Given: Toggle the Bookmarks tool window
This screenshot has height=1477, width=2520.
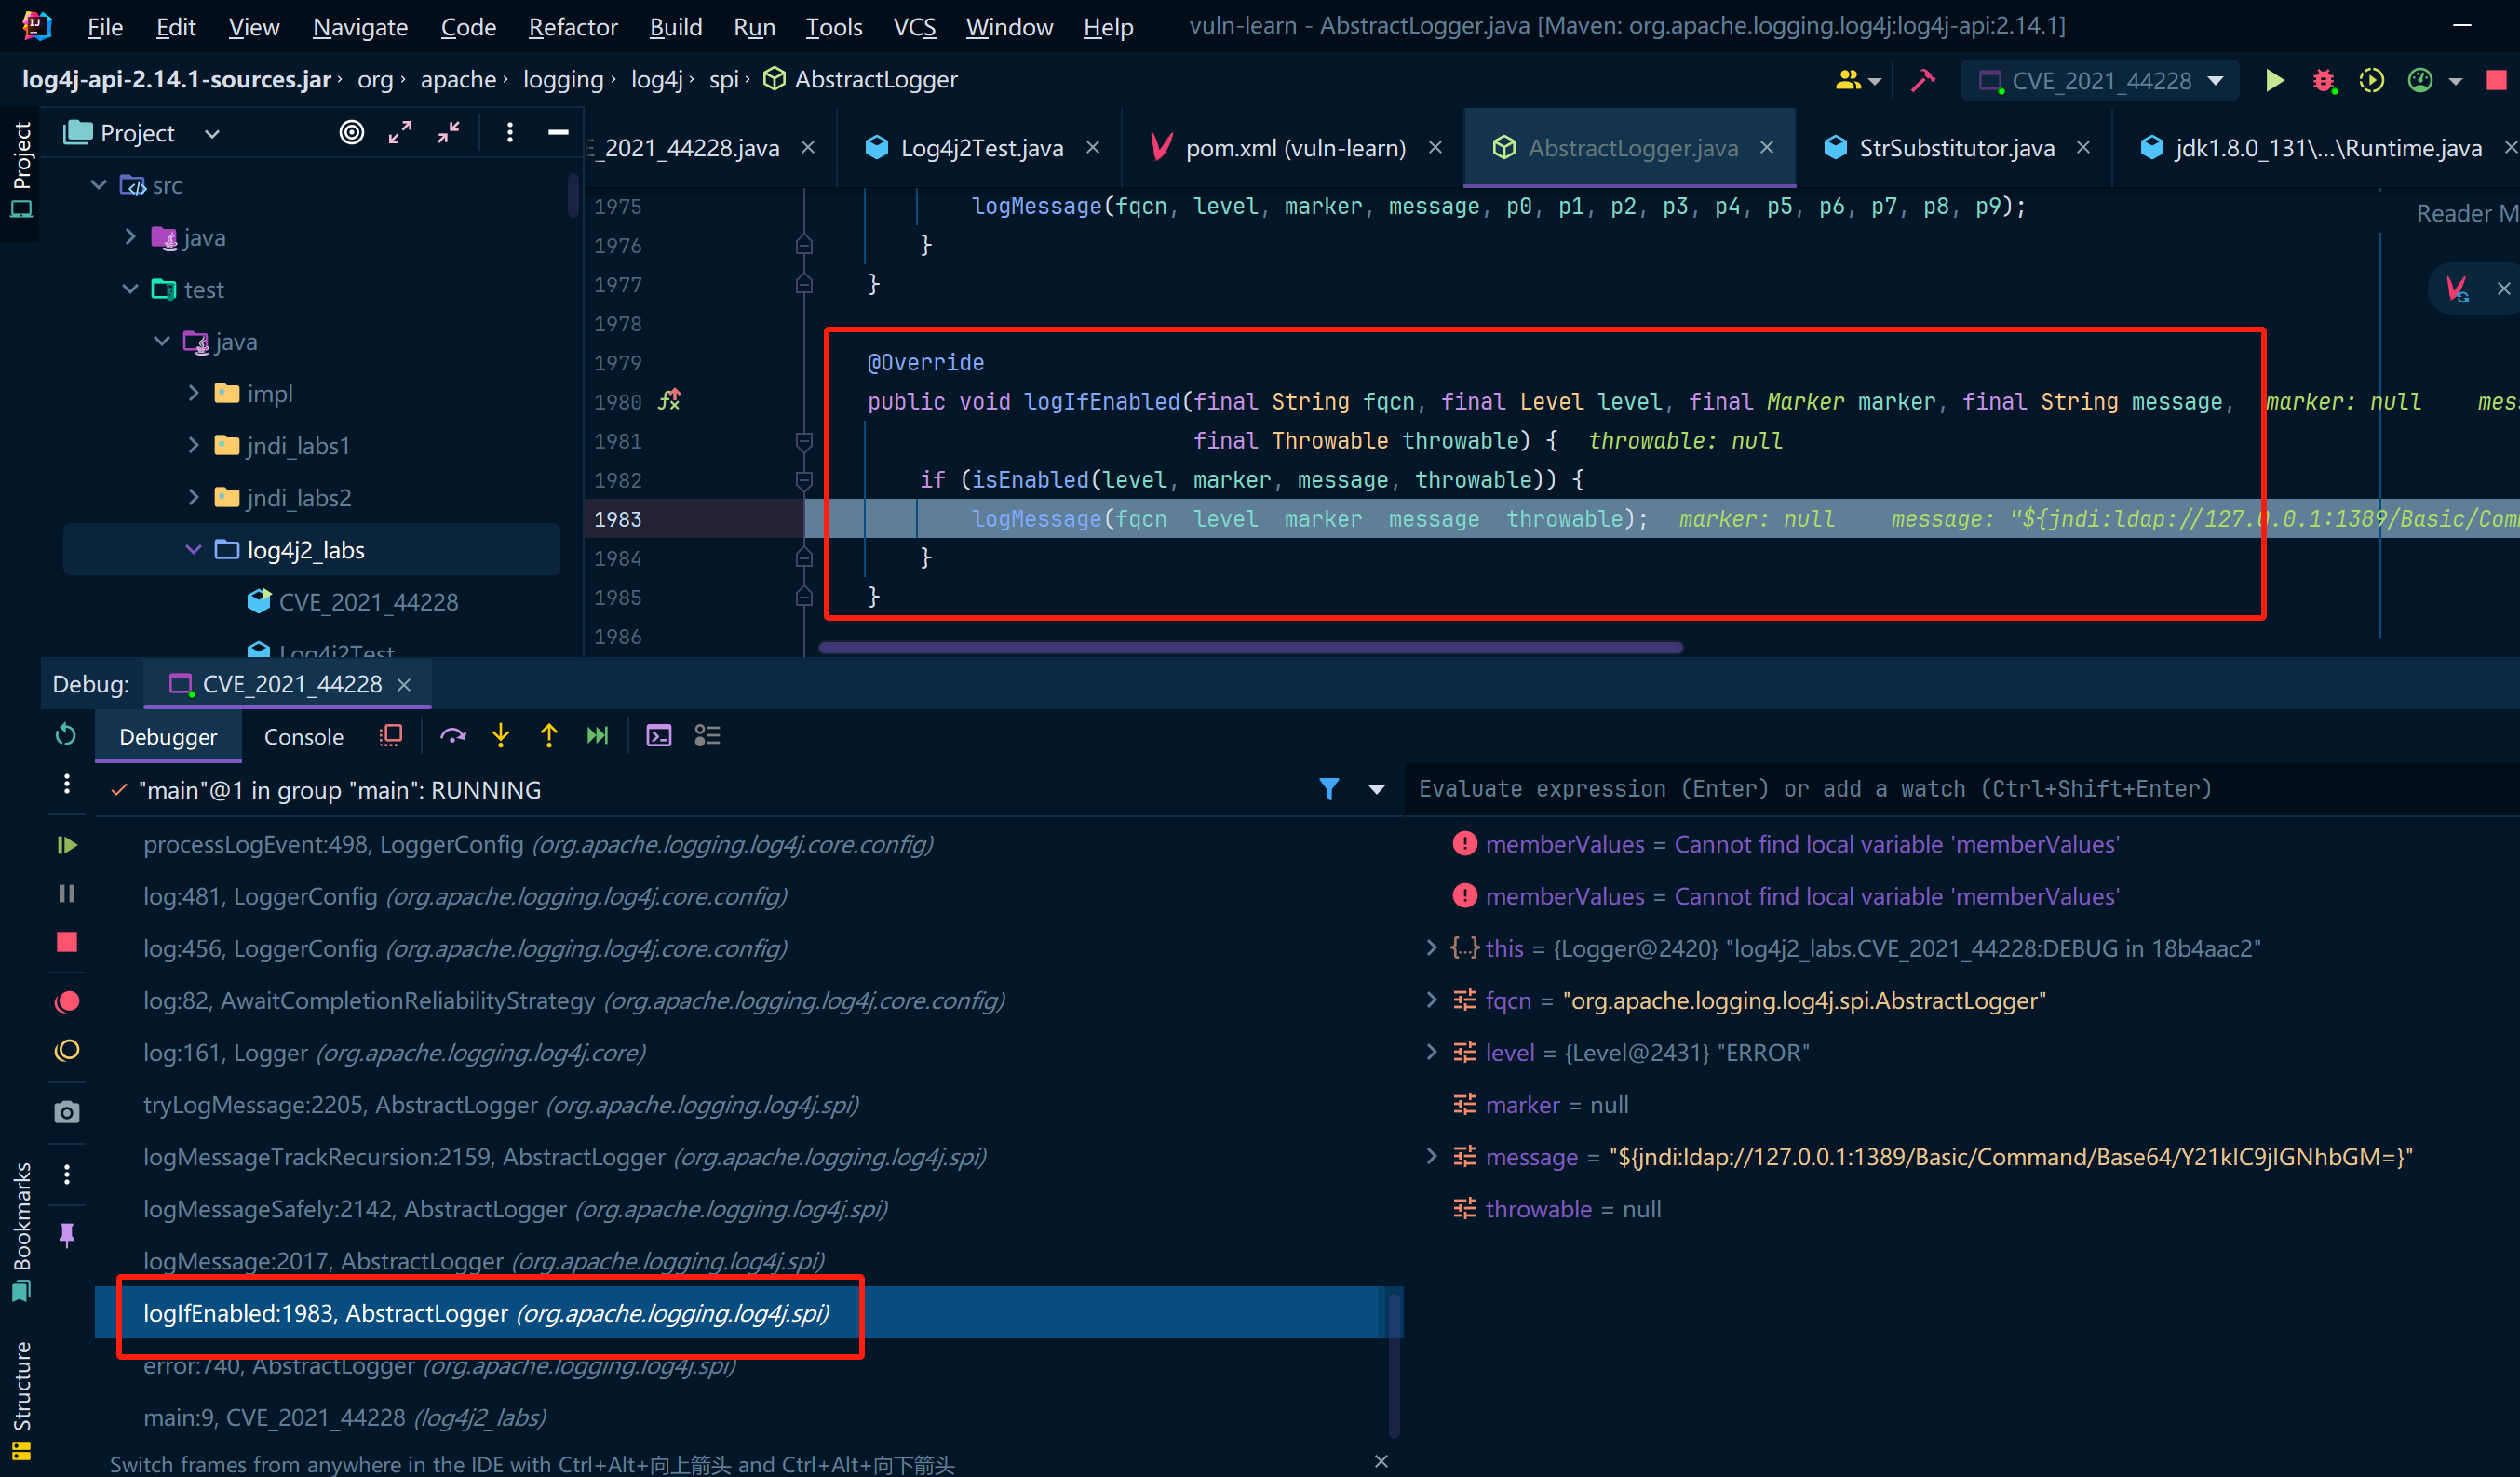Looking at the screenshot, I should click(x=21, y=1230).
